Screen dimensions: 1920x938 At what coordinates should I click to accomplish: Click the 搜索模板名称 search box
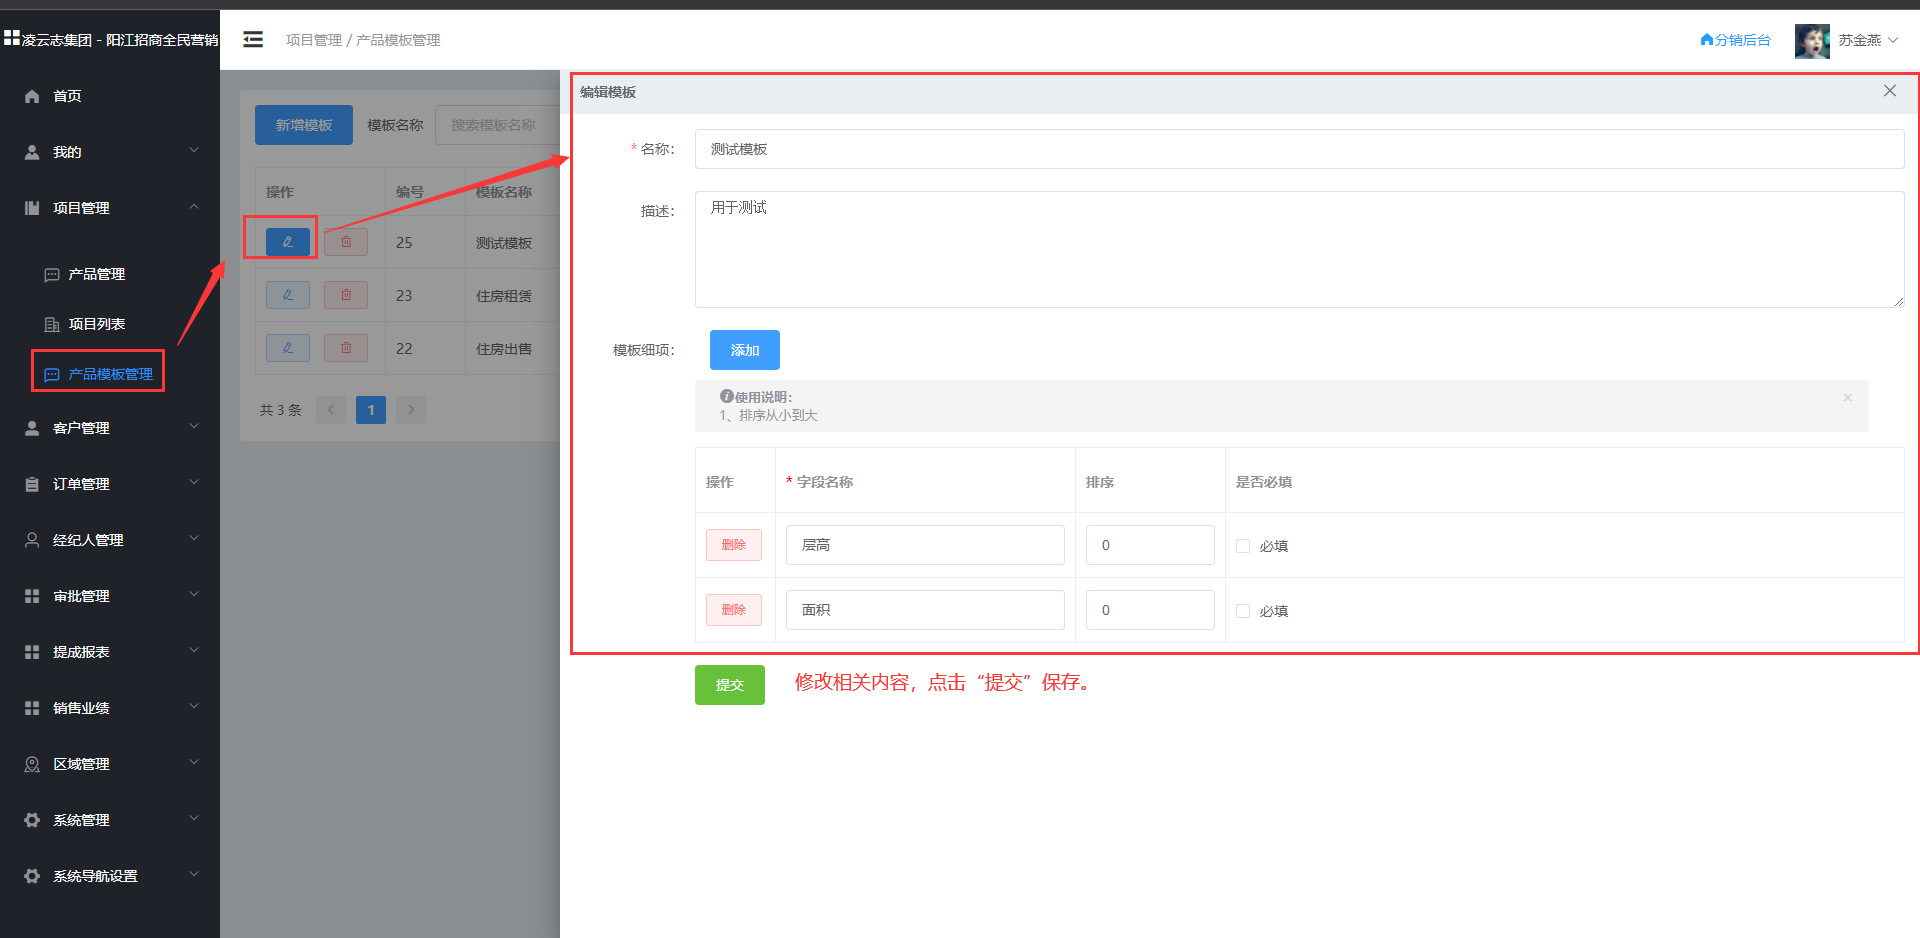point(497,125)
